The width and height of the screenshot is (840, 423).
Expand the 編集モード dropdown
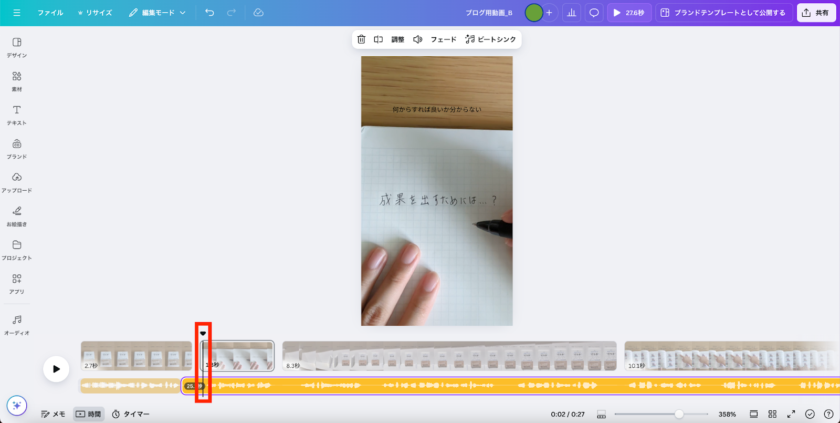pos(157,12)
